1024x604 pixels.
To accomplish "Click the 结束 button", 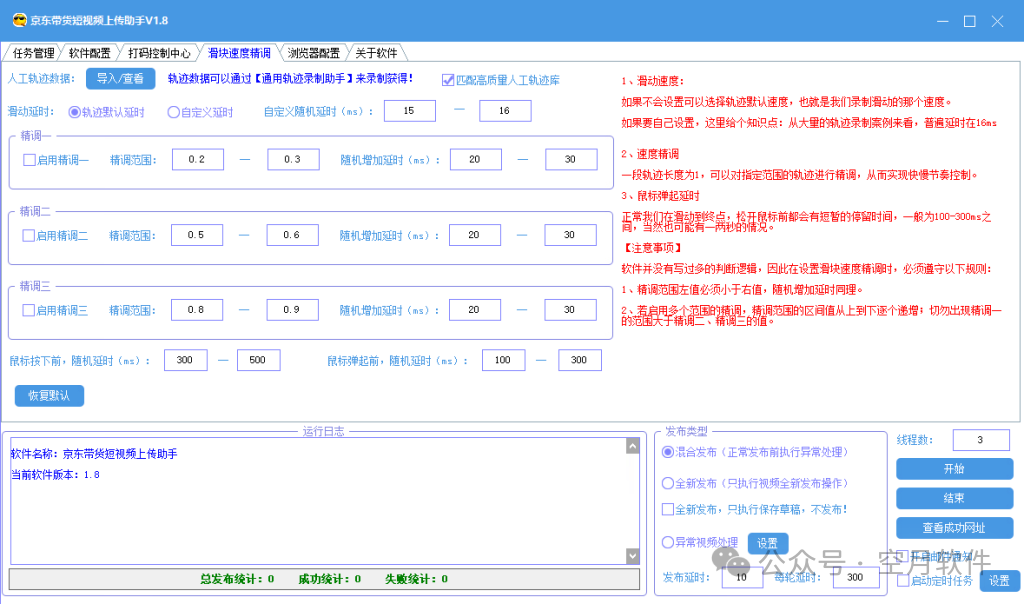I will click(x=954, y=498).
